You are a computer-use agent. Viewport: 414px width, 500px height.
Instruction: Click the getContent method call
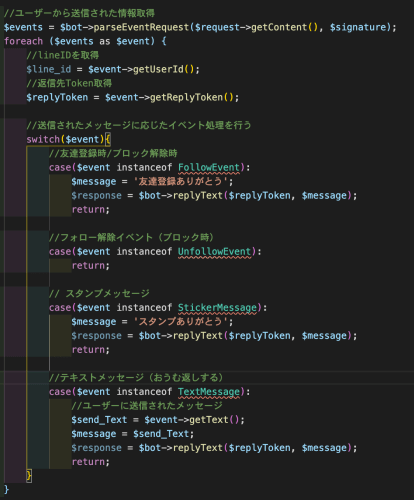click(x=279, y=27)
